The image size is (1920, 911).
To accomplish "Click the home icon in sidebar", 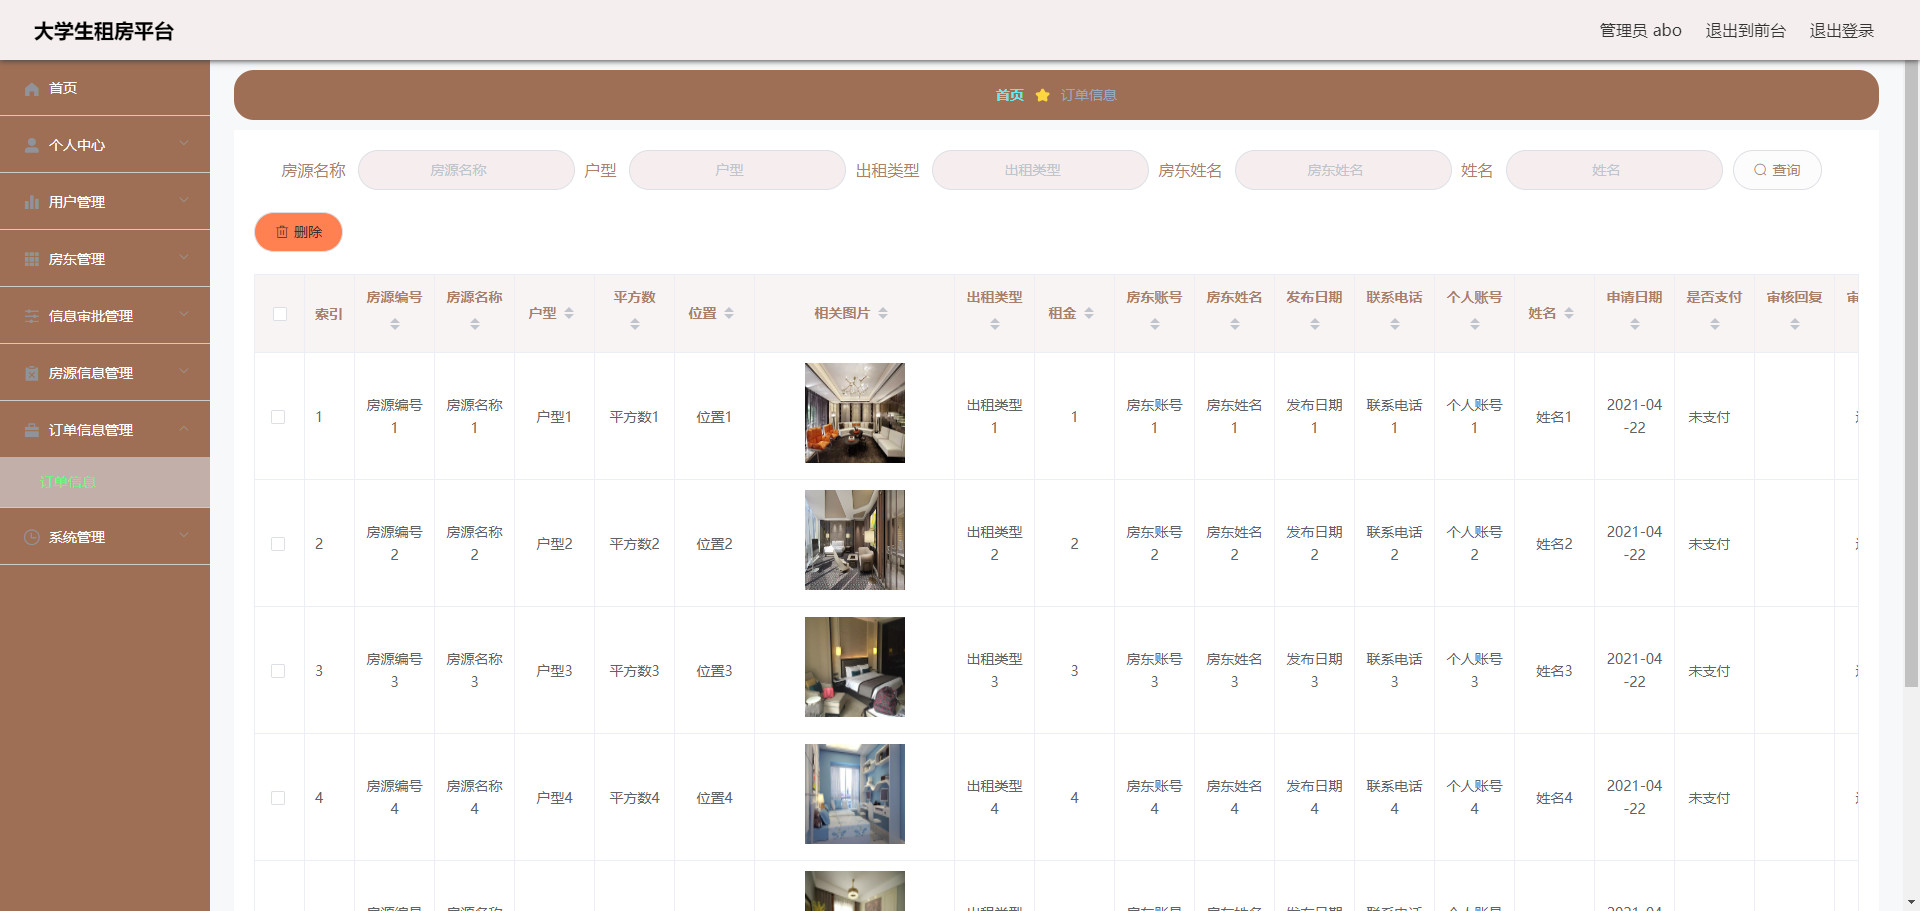I will pos(32,89).
